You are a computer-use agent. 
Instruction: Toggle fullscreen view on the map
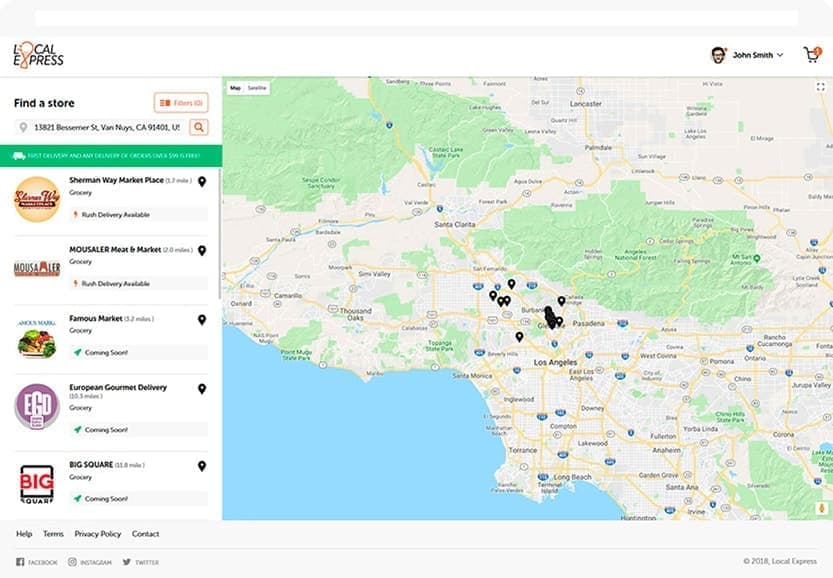[819, 88]
